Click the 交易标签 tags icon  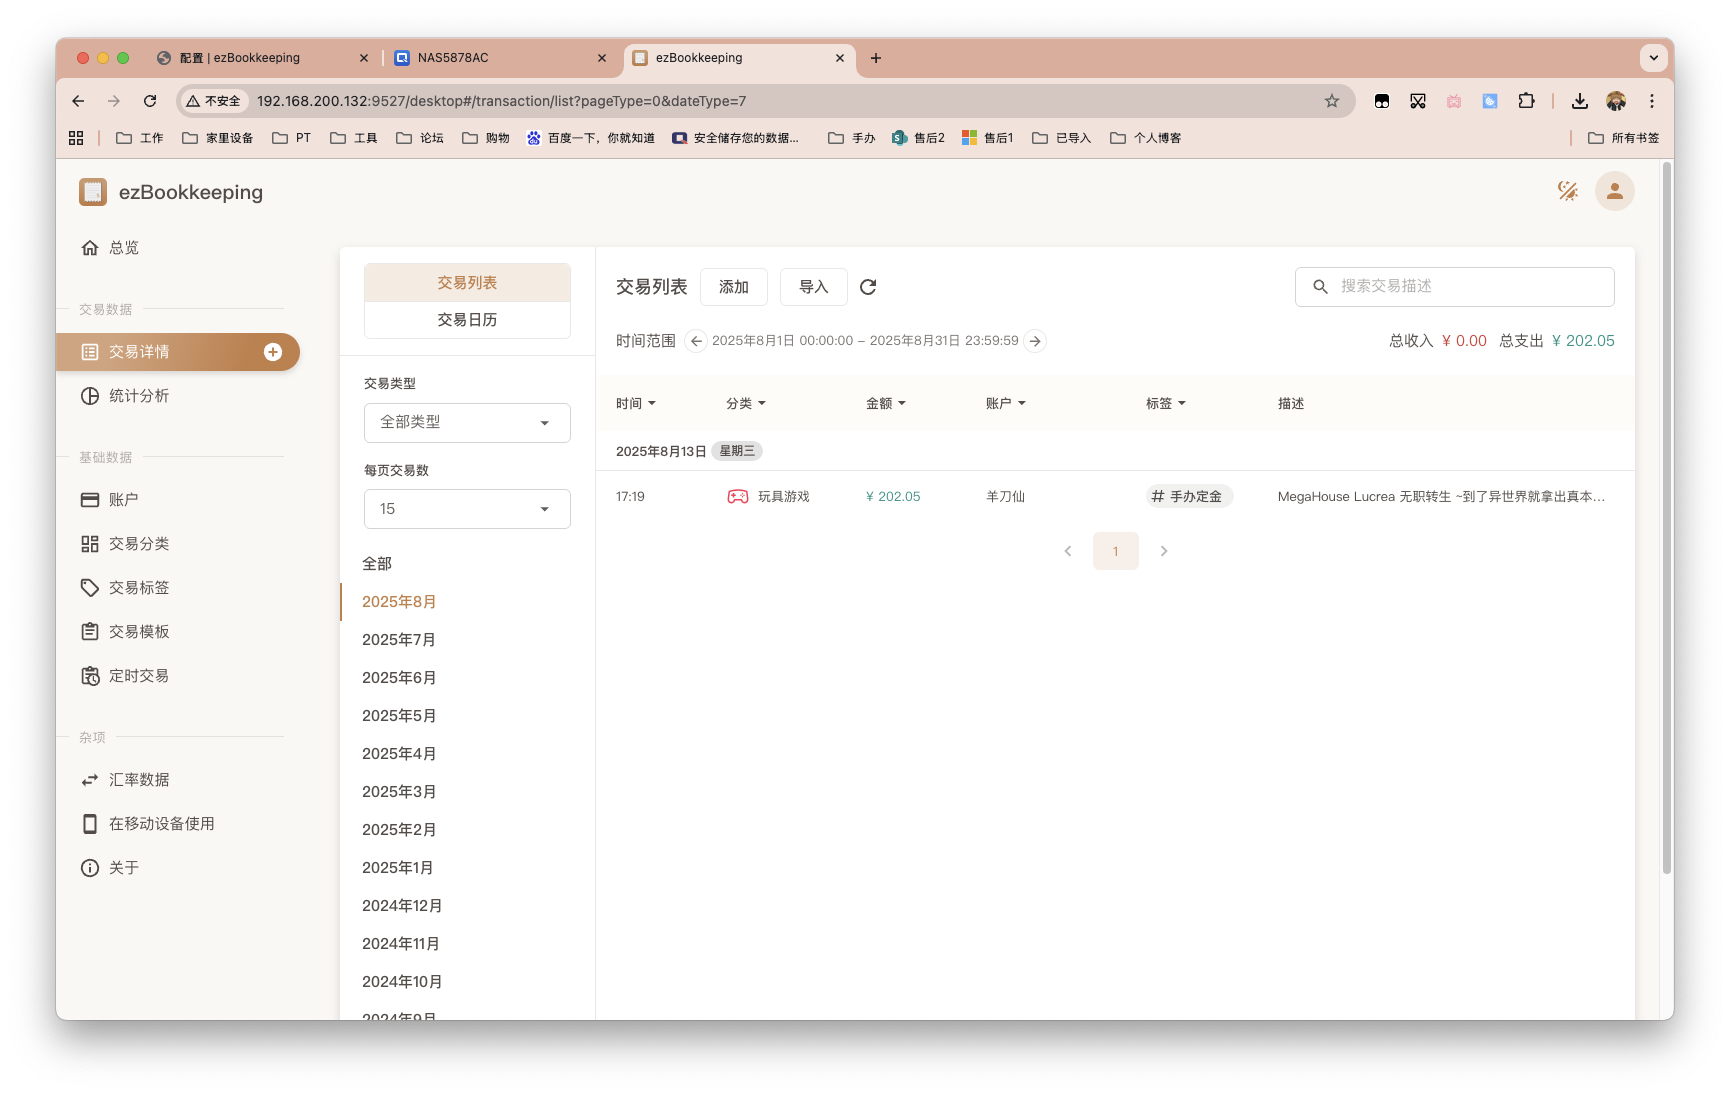coord(90,587)
